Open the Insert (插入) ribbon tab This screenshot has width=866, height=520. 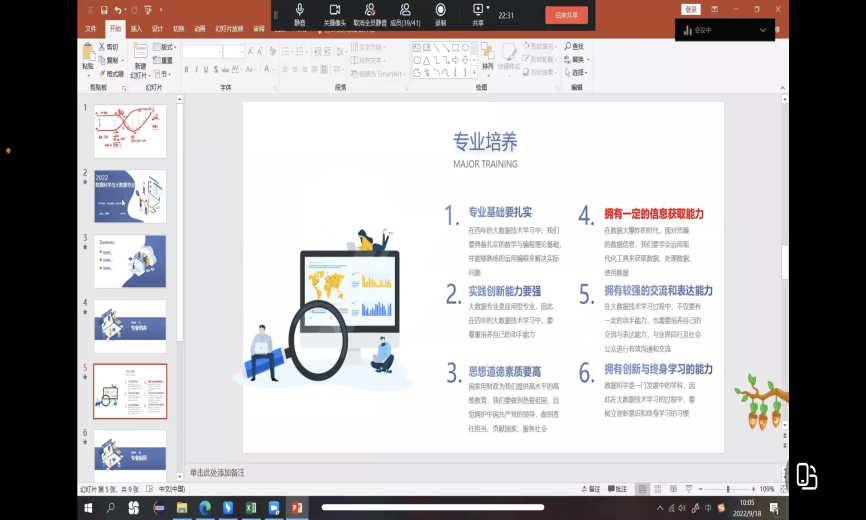(136, 29)
